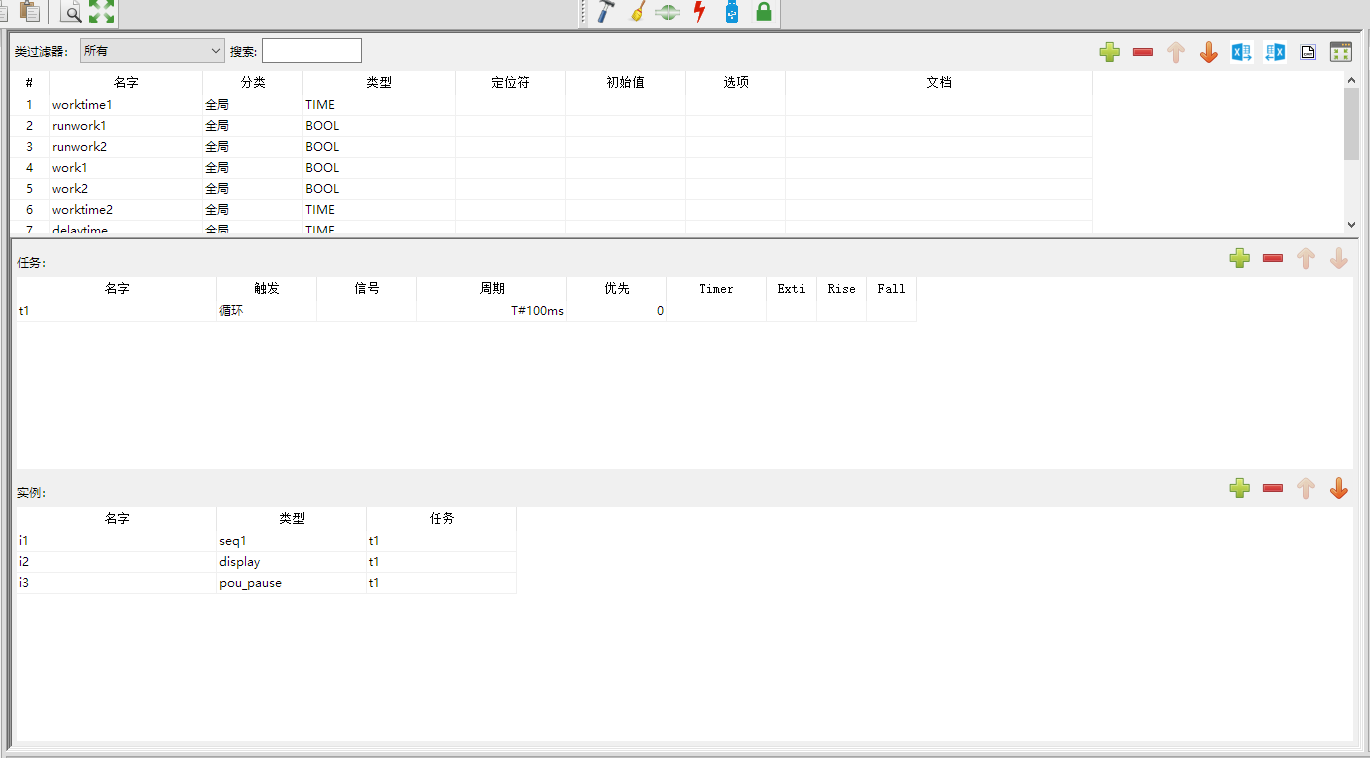Click the red lightning bolt icon

coord(699,12)
